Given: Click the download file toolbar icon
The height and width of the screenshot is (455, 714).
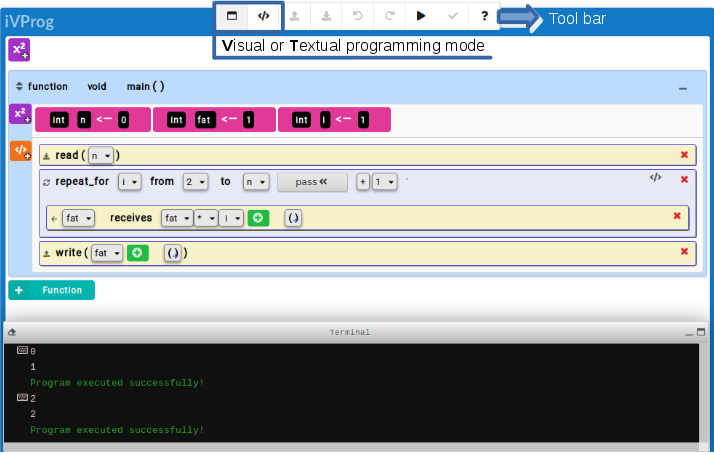Looking at the screenshot, I should click(326, 16).
